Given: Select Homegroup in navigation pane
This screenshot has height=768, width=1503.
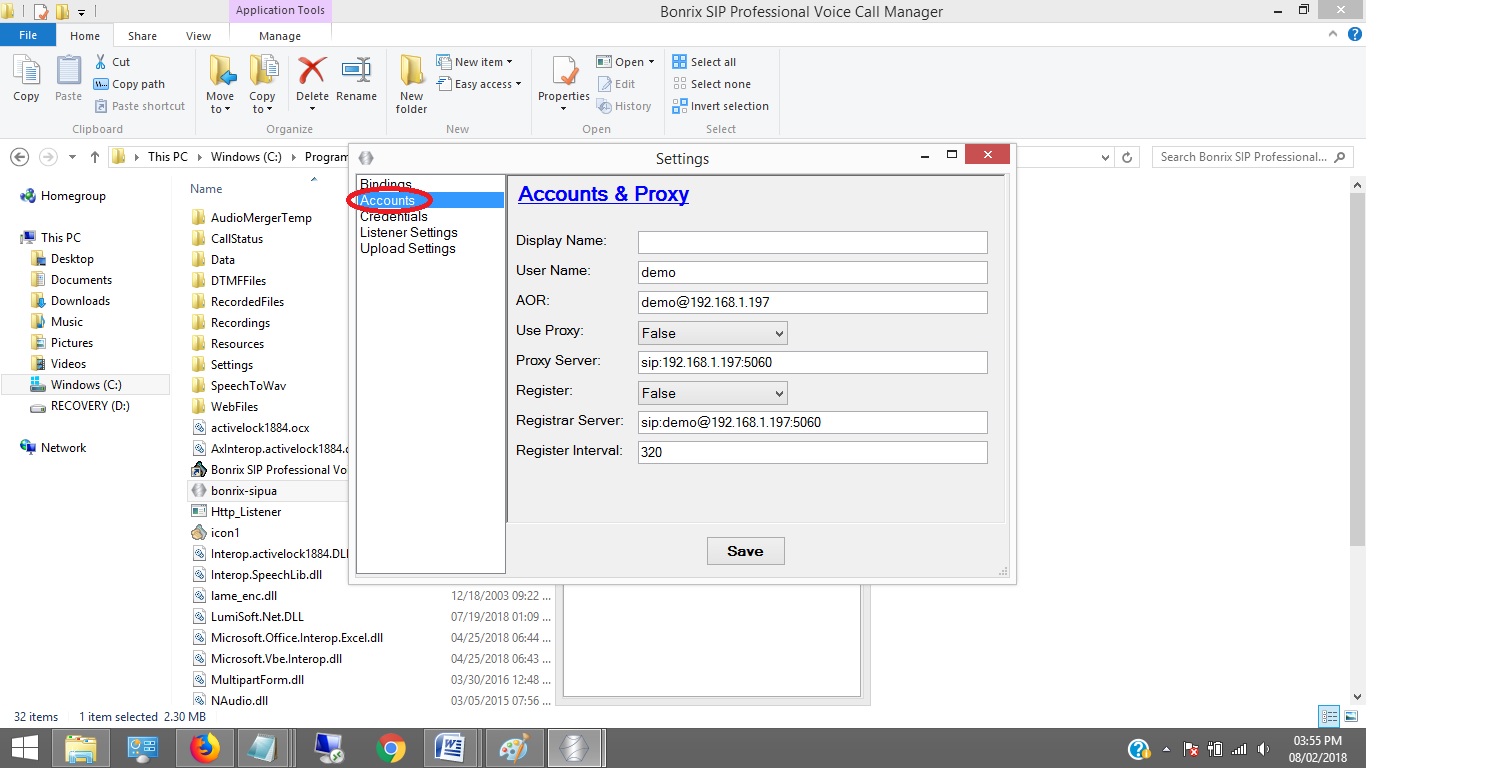Looking at the screenshot, I should pyautogui.click(x=63, y=196).
